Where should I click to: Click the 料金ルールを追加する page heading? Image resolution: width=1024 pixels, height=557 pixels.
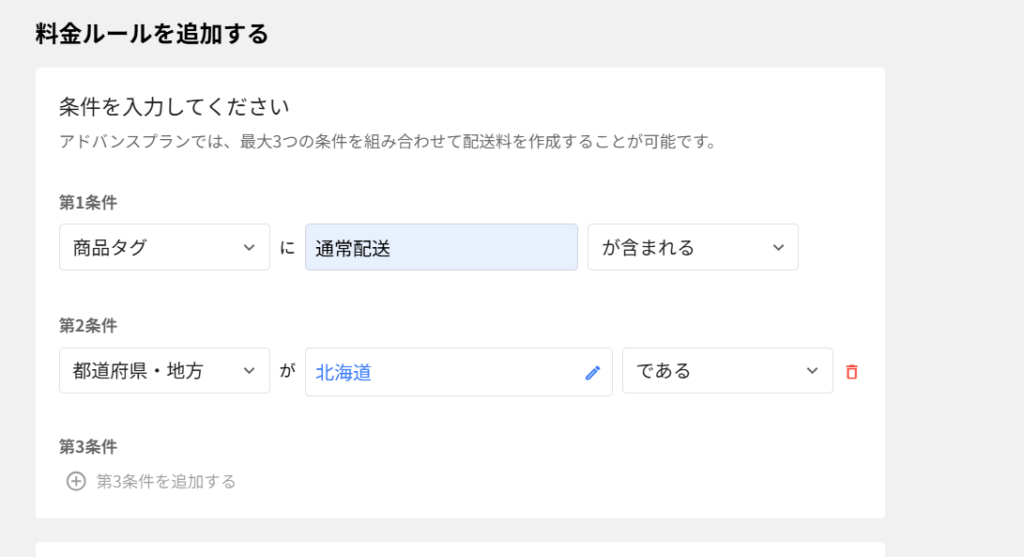(152, 34)
